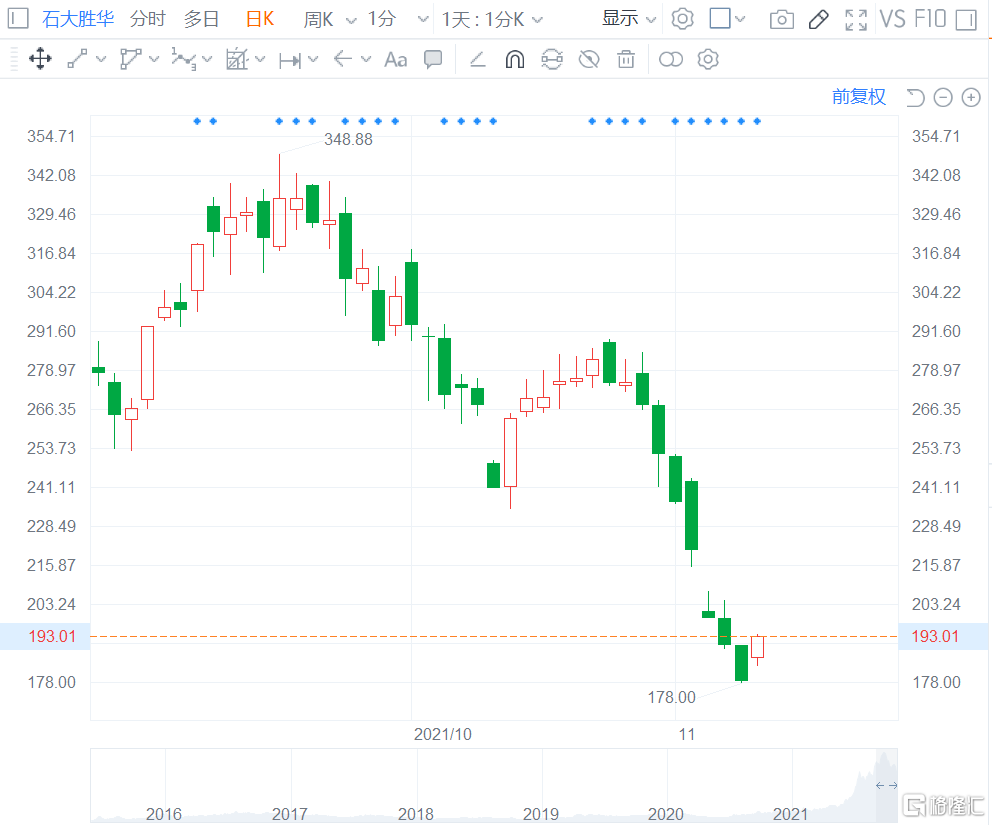The width and height of the screenshot is (992, 825).
Task: Open the 1分 interval dropdown arrow
Action: pos(423,20)
